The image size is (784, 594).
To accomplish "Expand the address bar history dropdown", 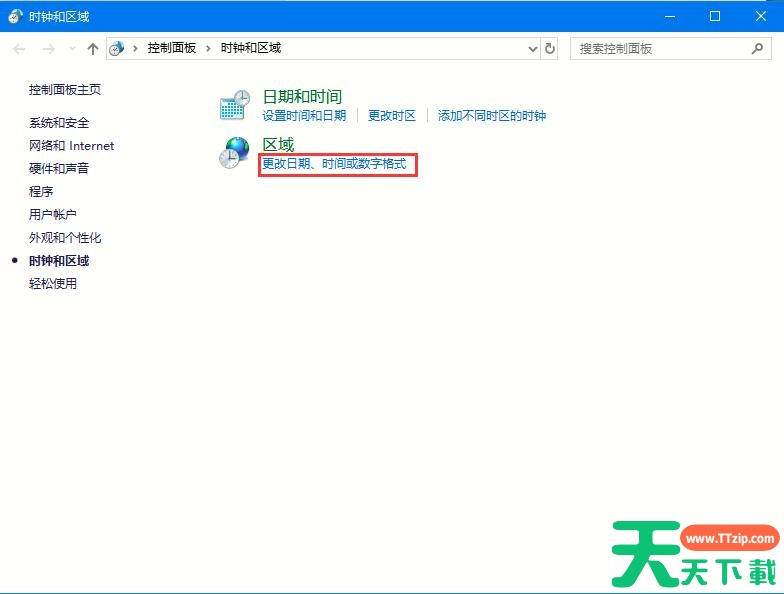I will [532, 48].
